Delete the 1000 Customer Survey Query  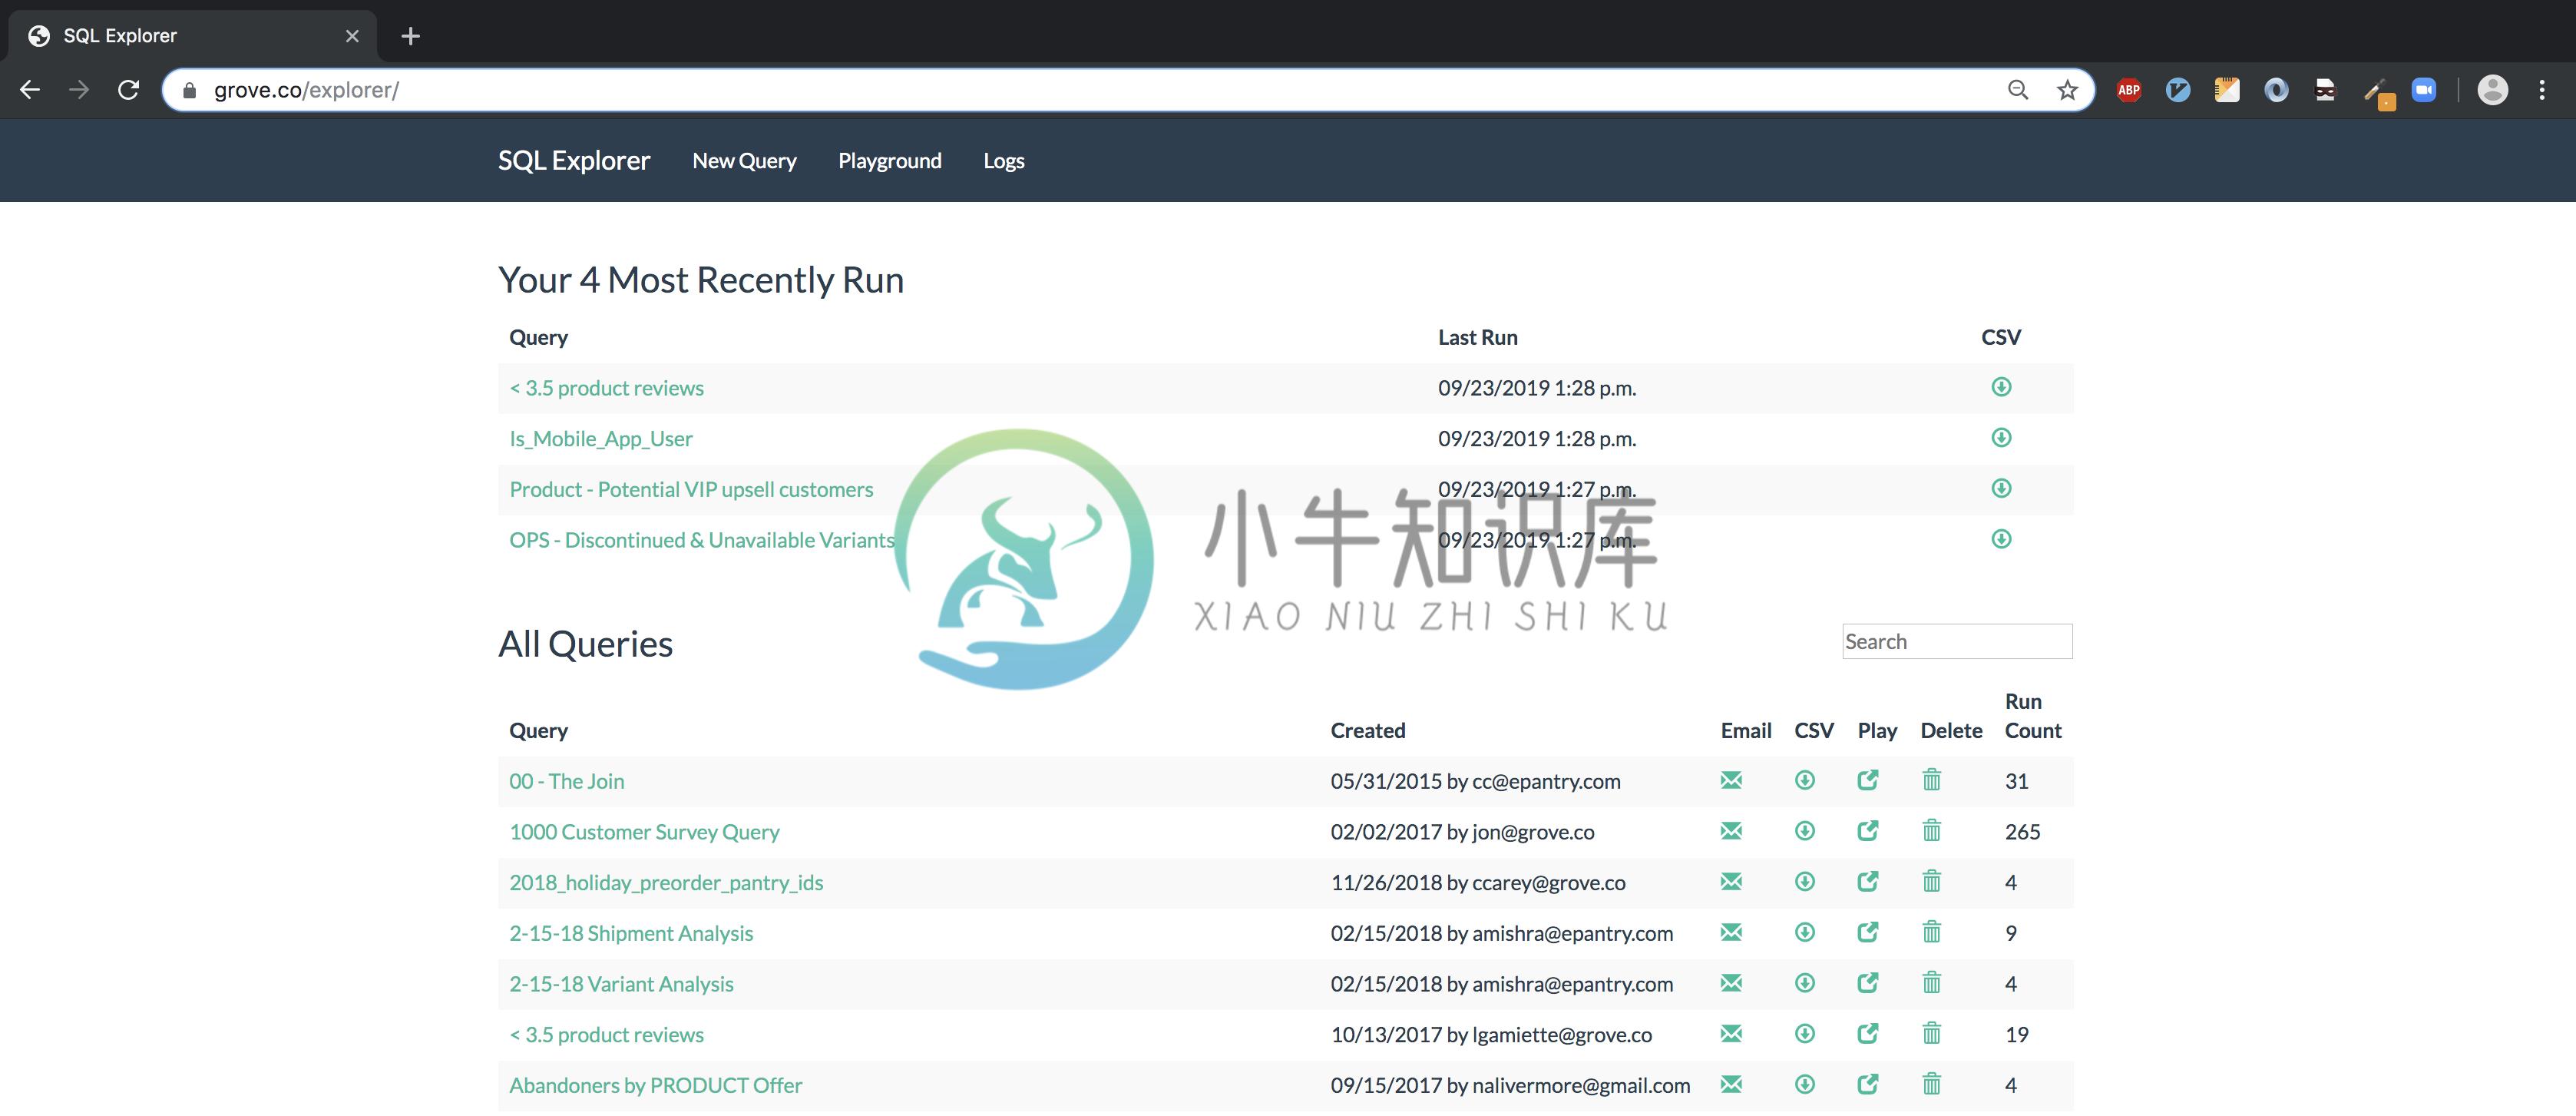click(1932, 831)
